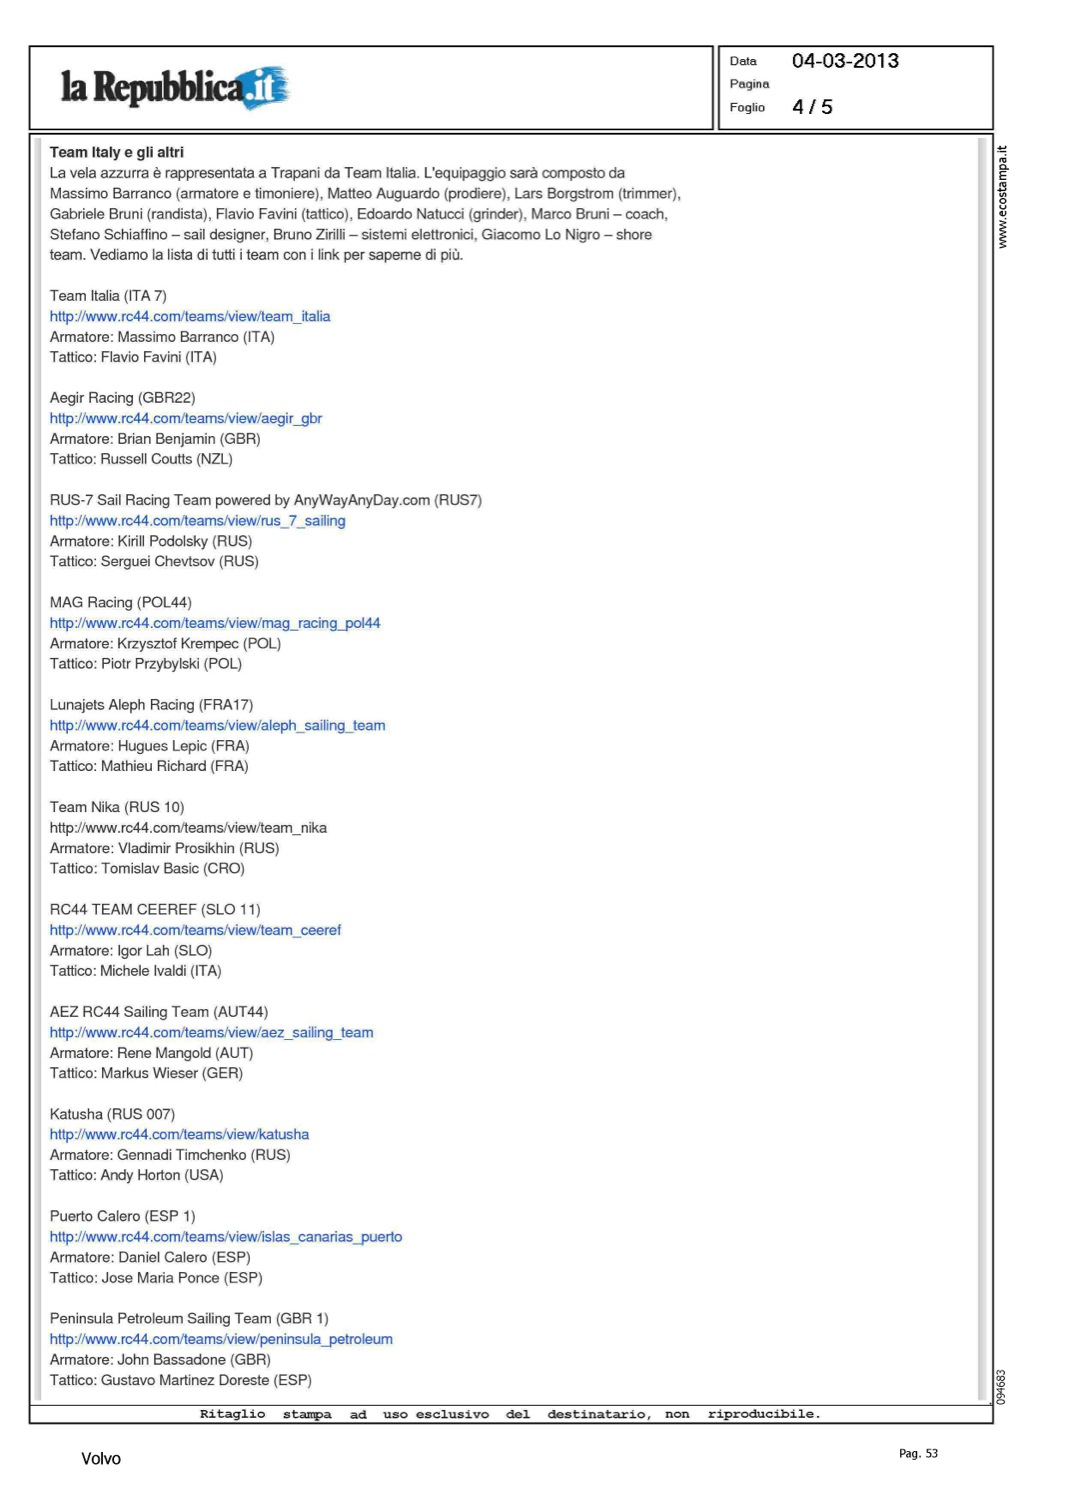1069x1500 pixels.
Task: Open the Katusha team link
Action: click(179, 1134)
